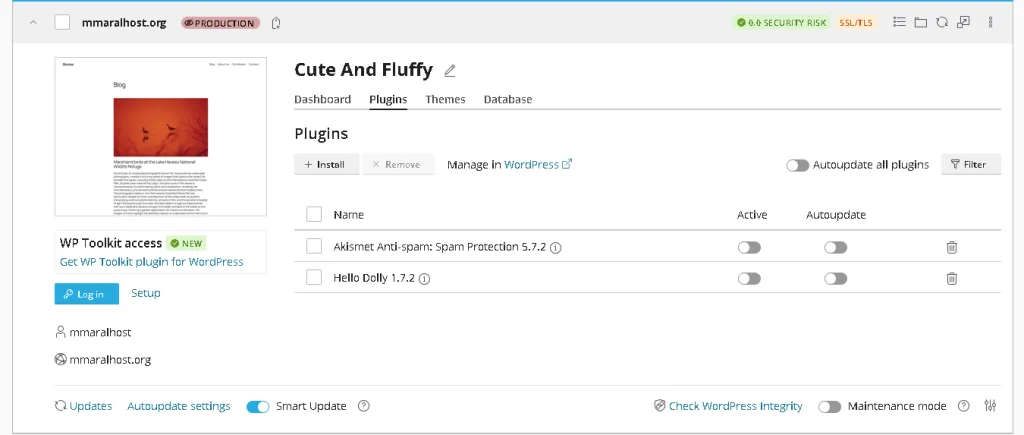This screenshot has height=435, width=1024.
Task: Tick the select-all plugins checkbox
Action: (314, 214)
